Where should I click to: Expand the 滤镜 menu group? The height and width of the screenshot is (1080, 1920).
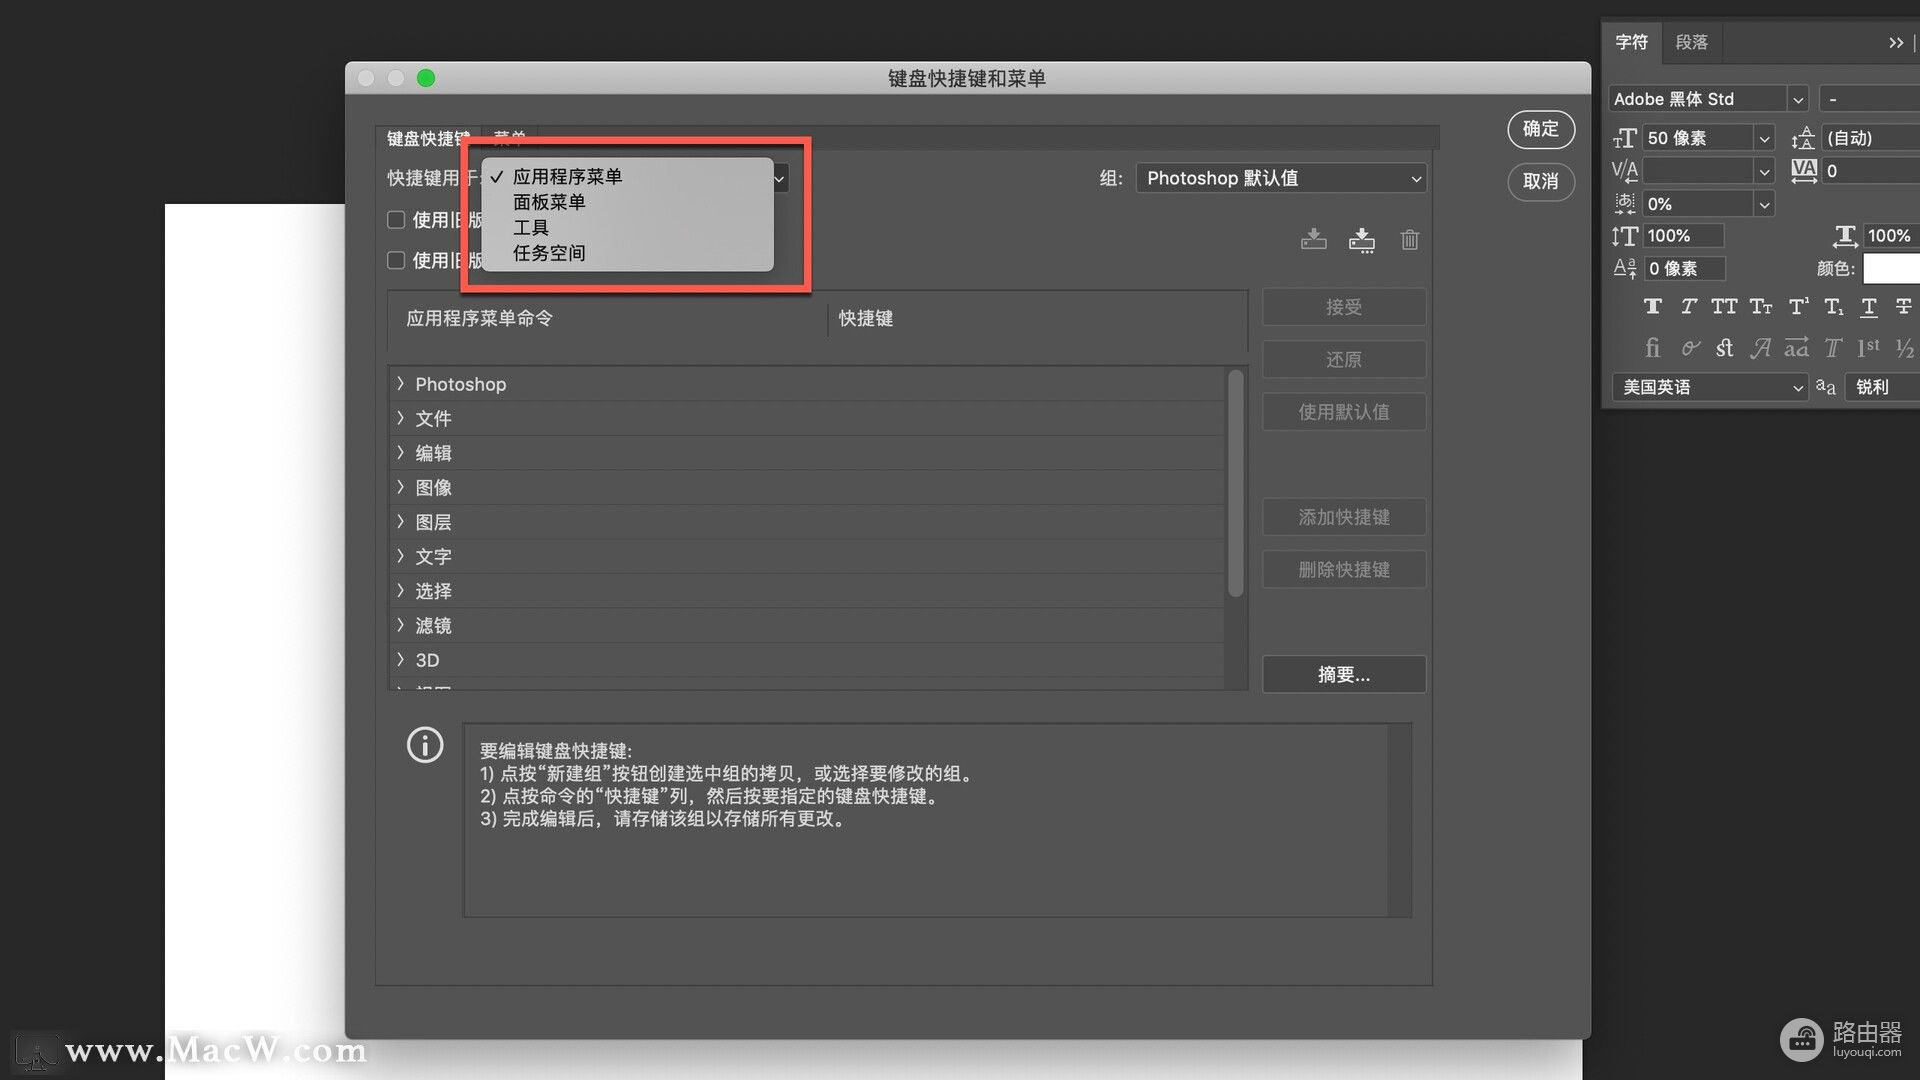point(400,625)
